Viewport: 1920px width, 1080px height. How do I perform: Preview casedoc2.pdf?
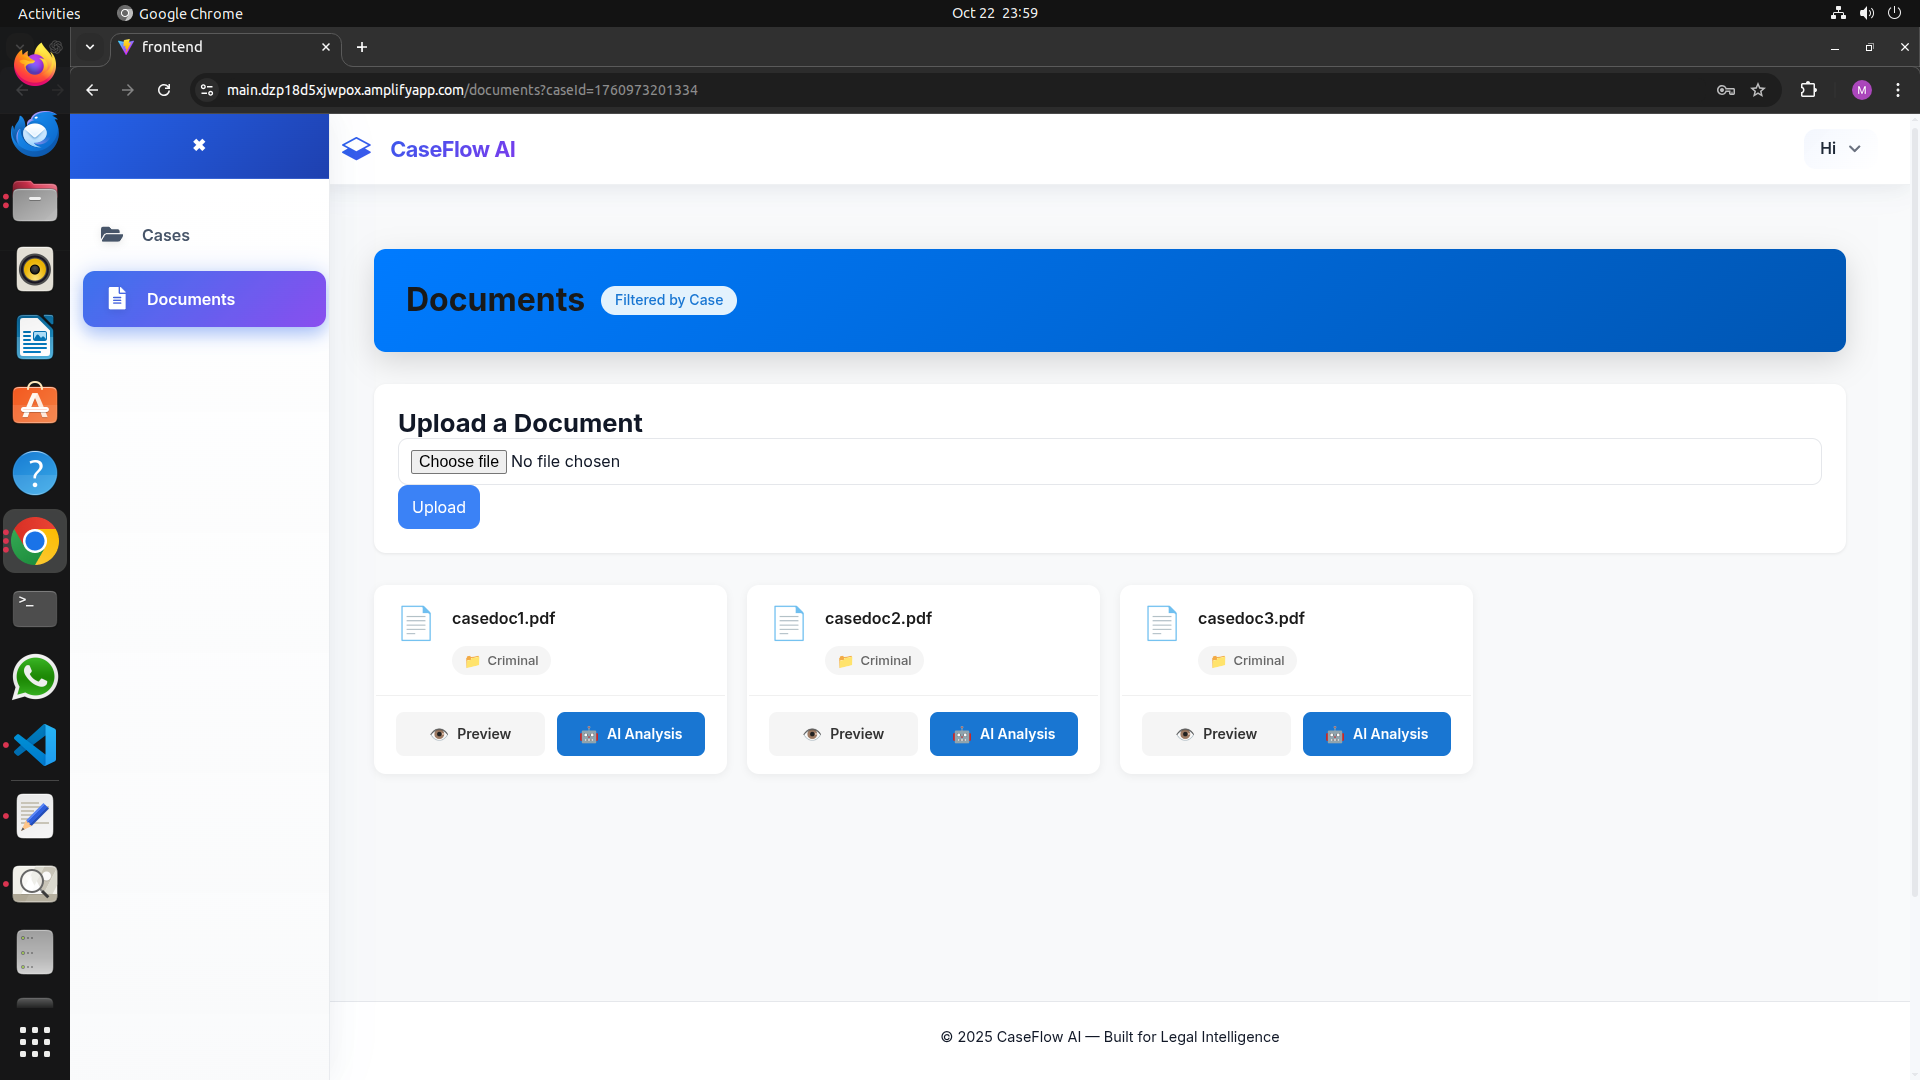843,734
